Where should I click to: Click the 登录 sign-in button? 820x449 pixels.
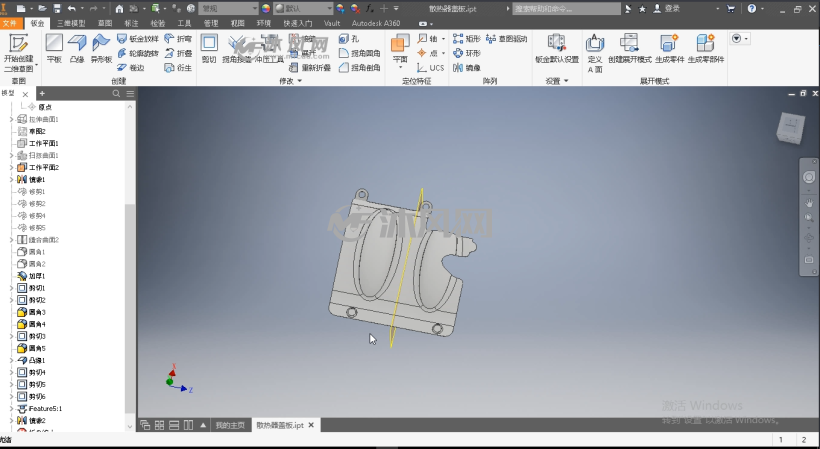[667, 8]
